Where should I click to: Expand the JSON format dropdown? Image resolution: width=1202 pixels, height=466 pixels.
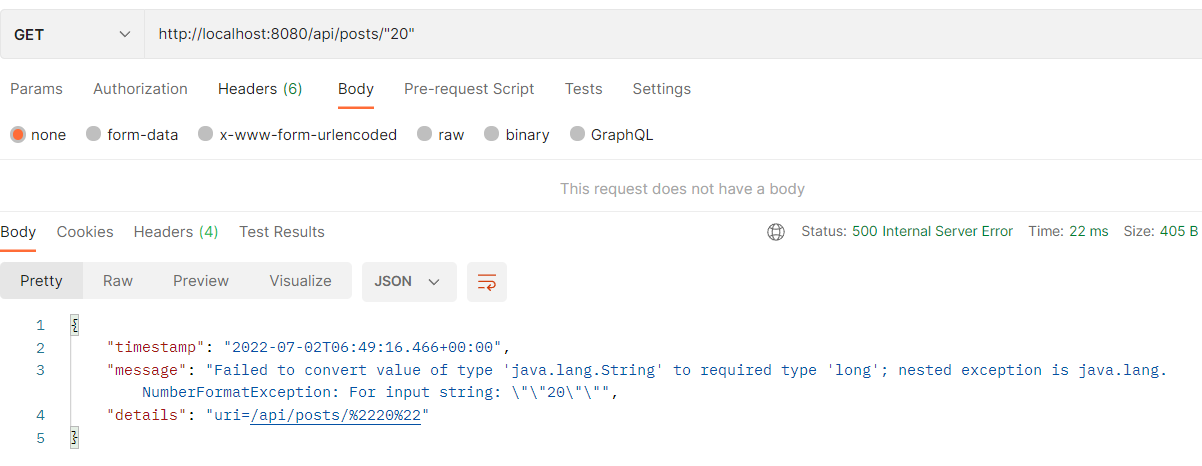point(408,282)
